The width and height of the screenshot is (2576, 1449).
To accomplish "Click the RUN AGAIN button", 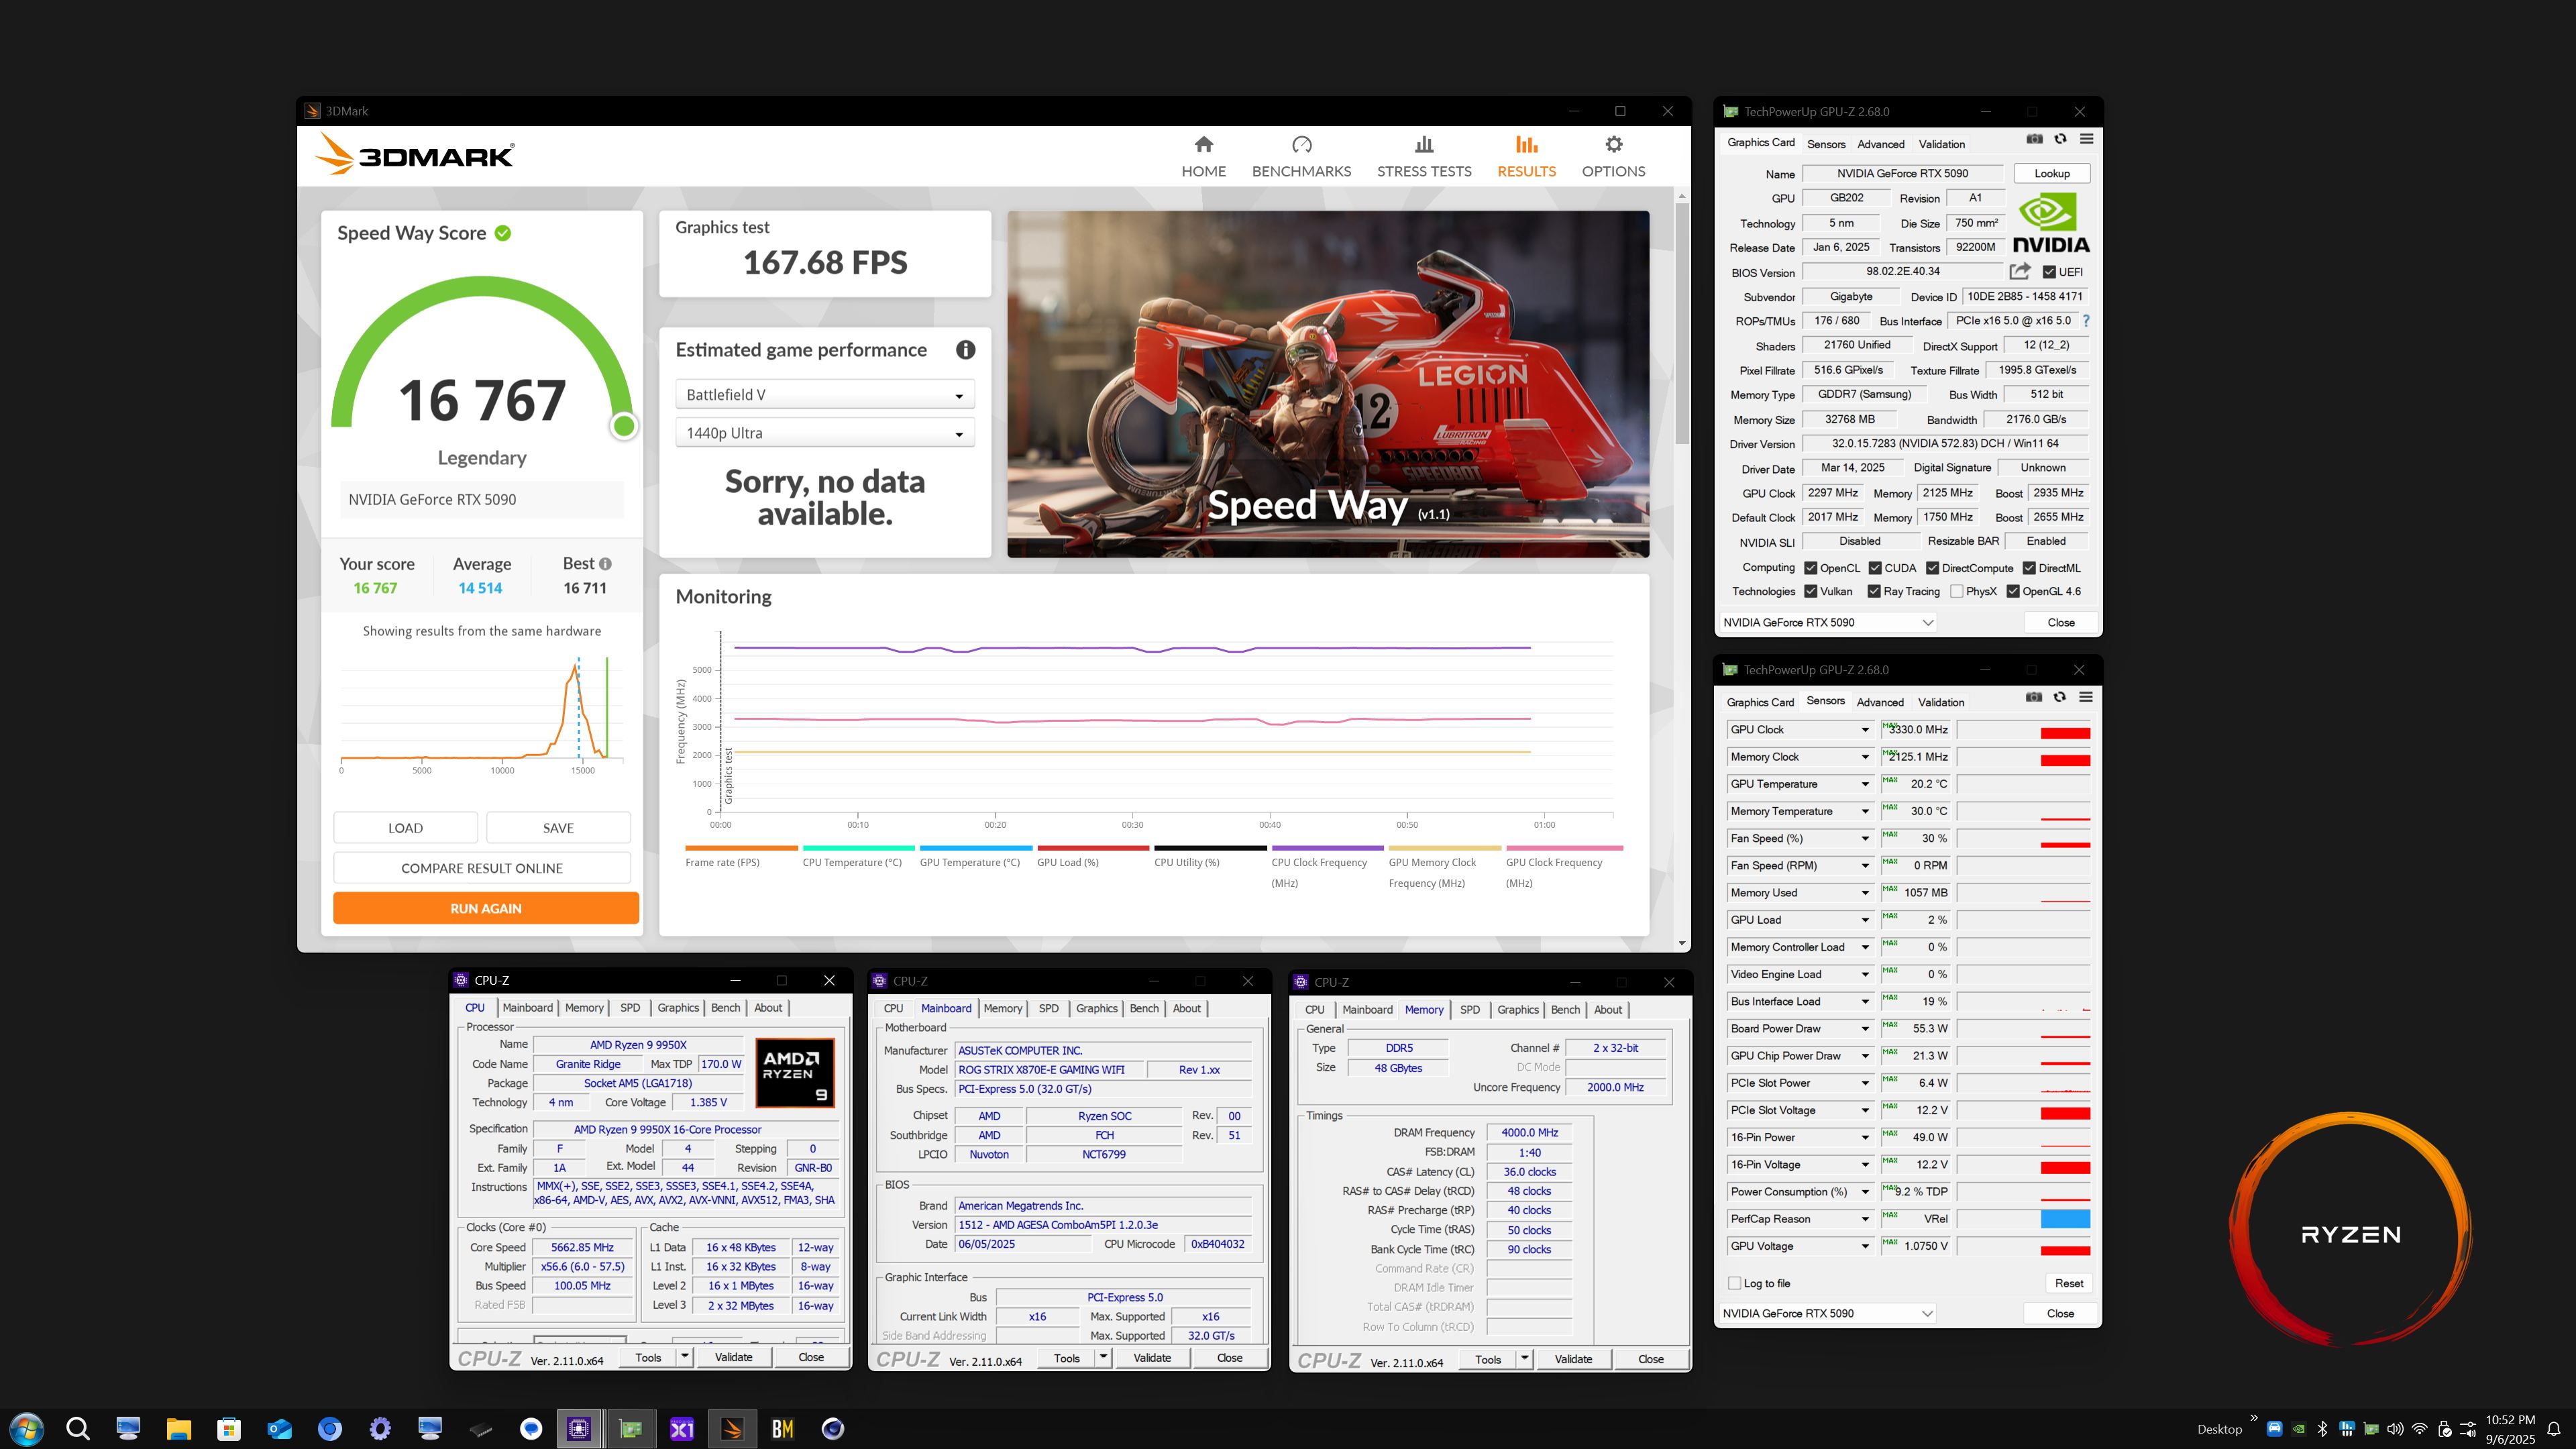I will (485, 908).
